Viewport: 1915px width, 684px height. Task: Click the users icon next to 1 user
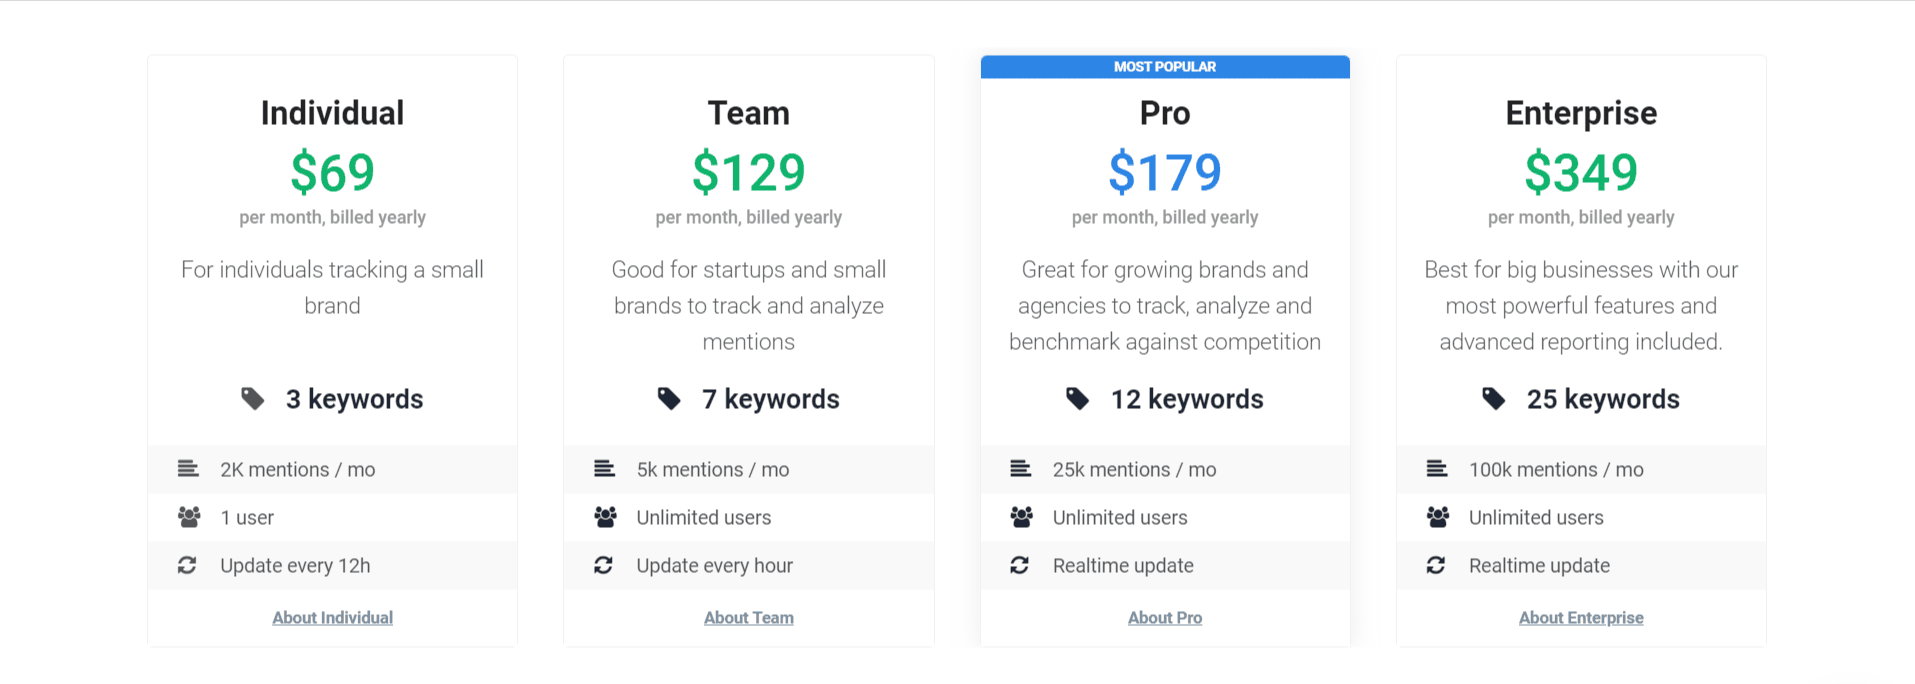[x=189, y=517]
